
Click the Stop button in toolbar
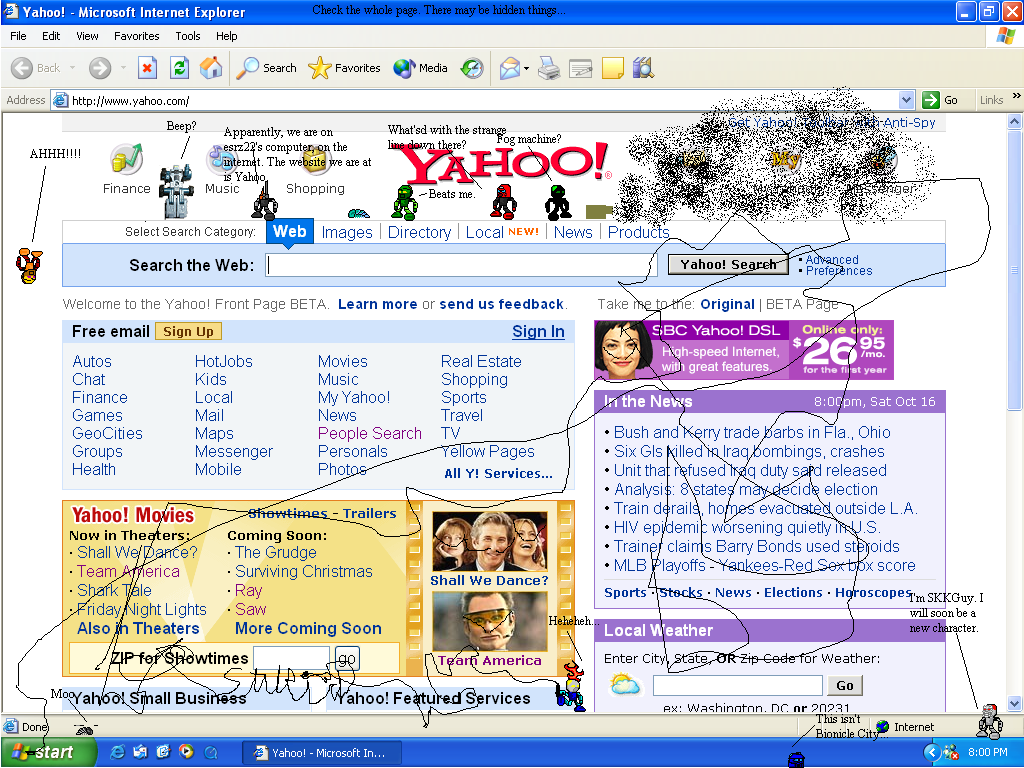coord(148,68)
